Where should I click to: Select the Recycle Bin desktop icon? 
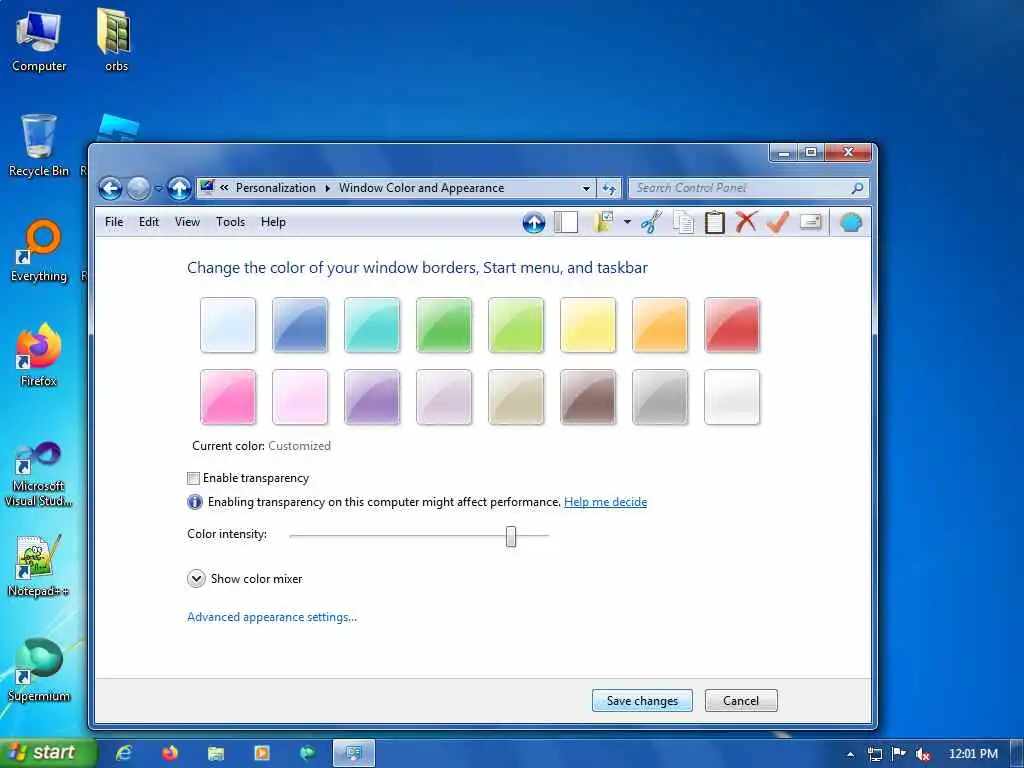[x=39, y=145]
